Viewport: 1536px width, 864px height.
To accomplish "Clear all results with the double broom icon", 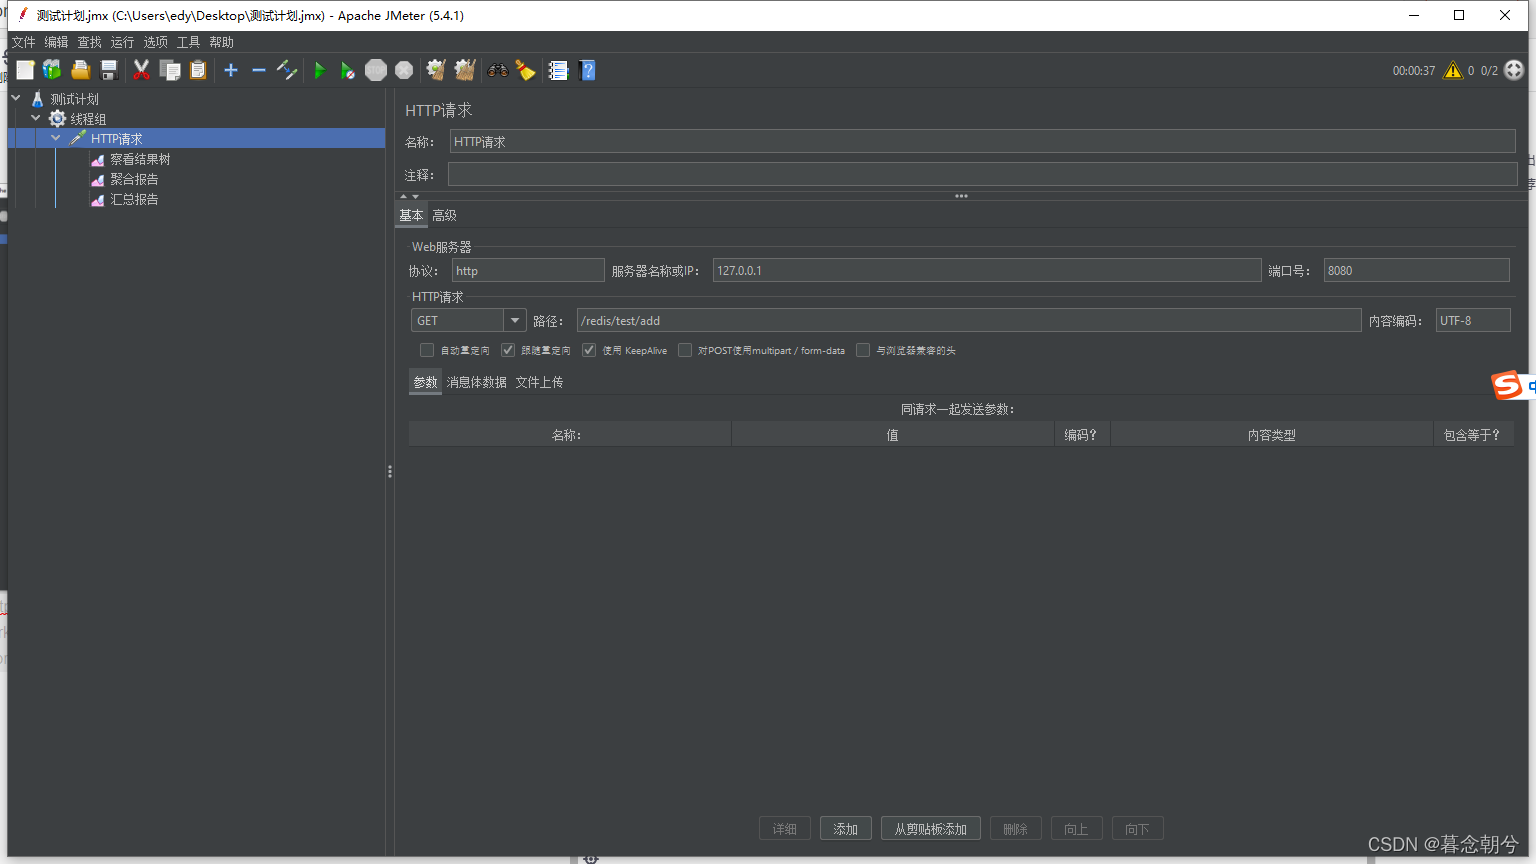I will (x=464, y=70).
